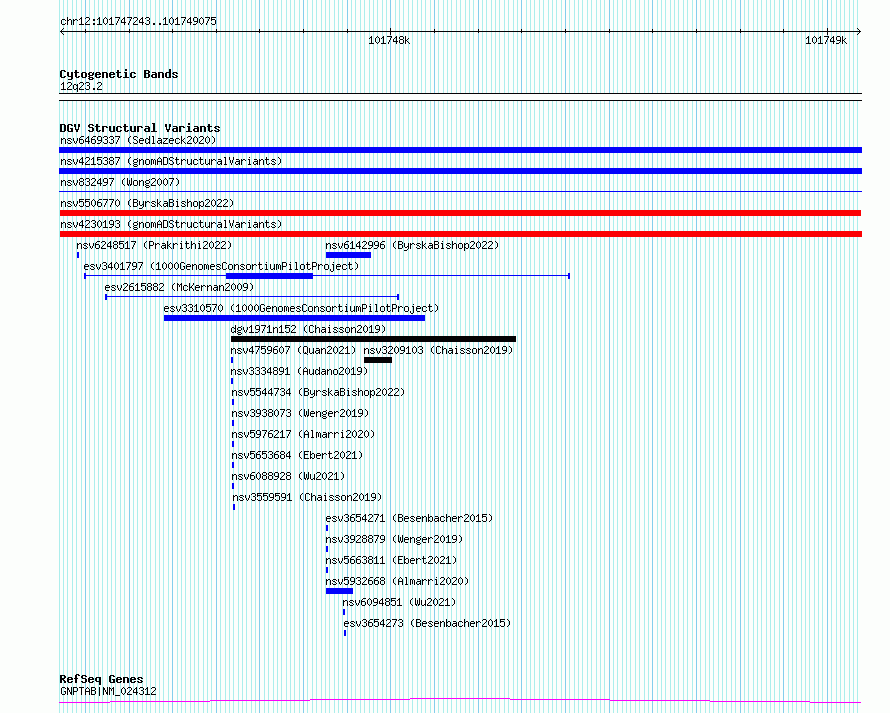
Task: Open variant esv3654271 (Besenbacher2015) label
Action: (409, 518)
